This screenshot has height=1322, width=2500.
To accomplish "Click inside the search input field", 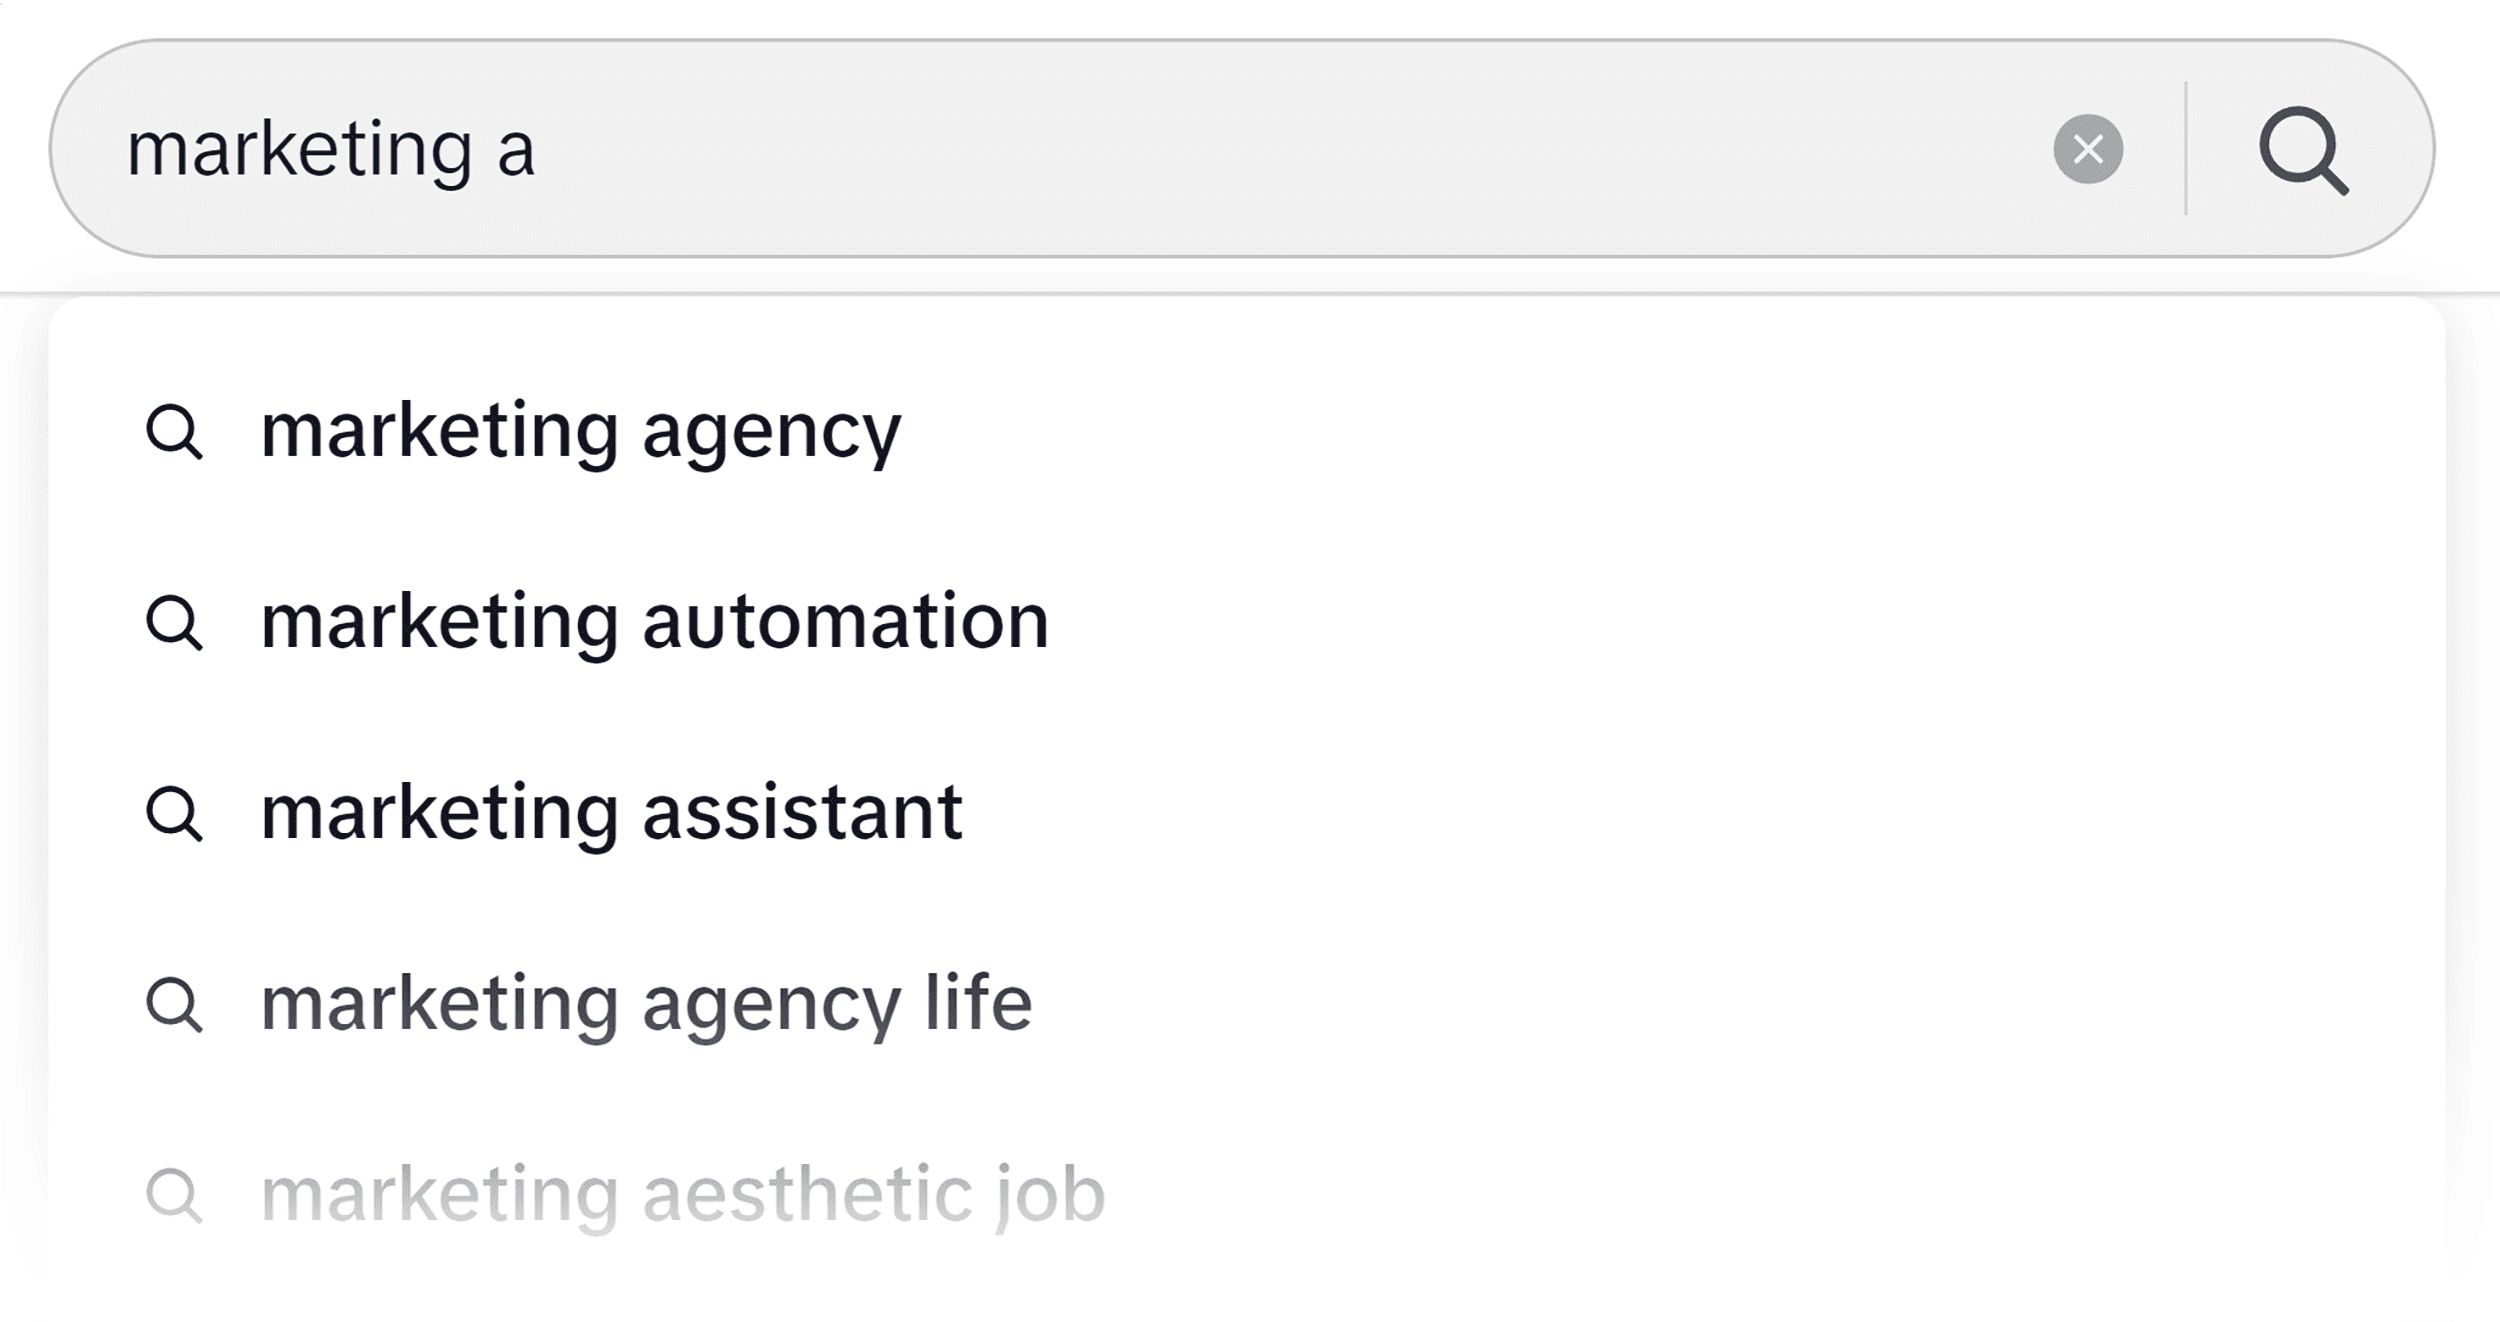I will [1000, 150].
